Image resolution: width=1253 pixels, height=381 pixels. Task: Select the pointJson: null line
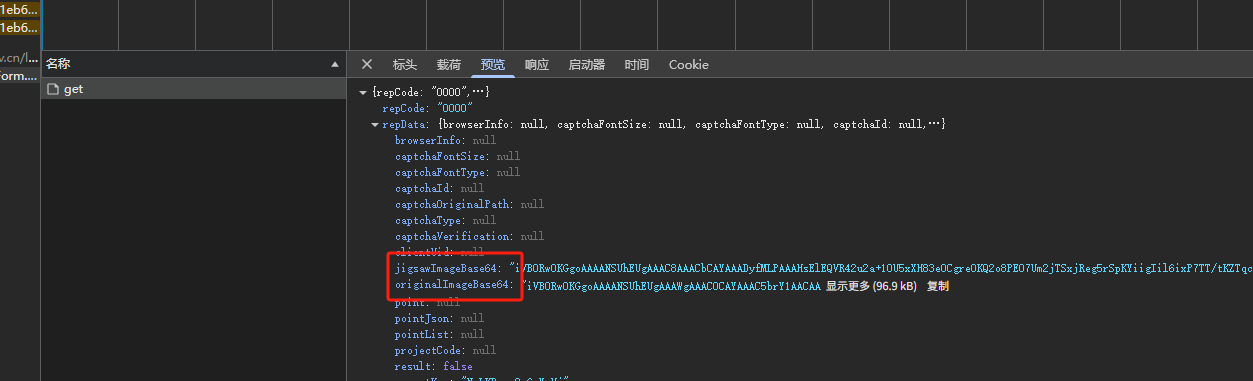(x=441, y=318)
